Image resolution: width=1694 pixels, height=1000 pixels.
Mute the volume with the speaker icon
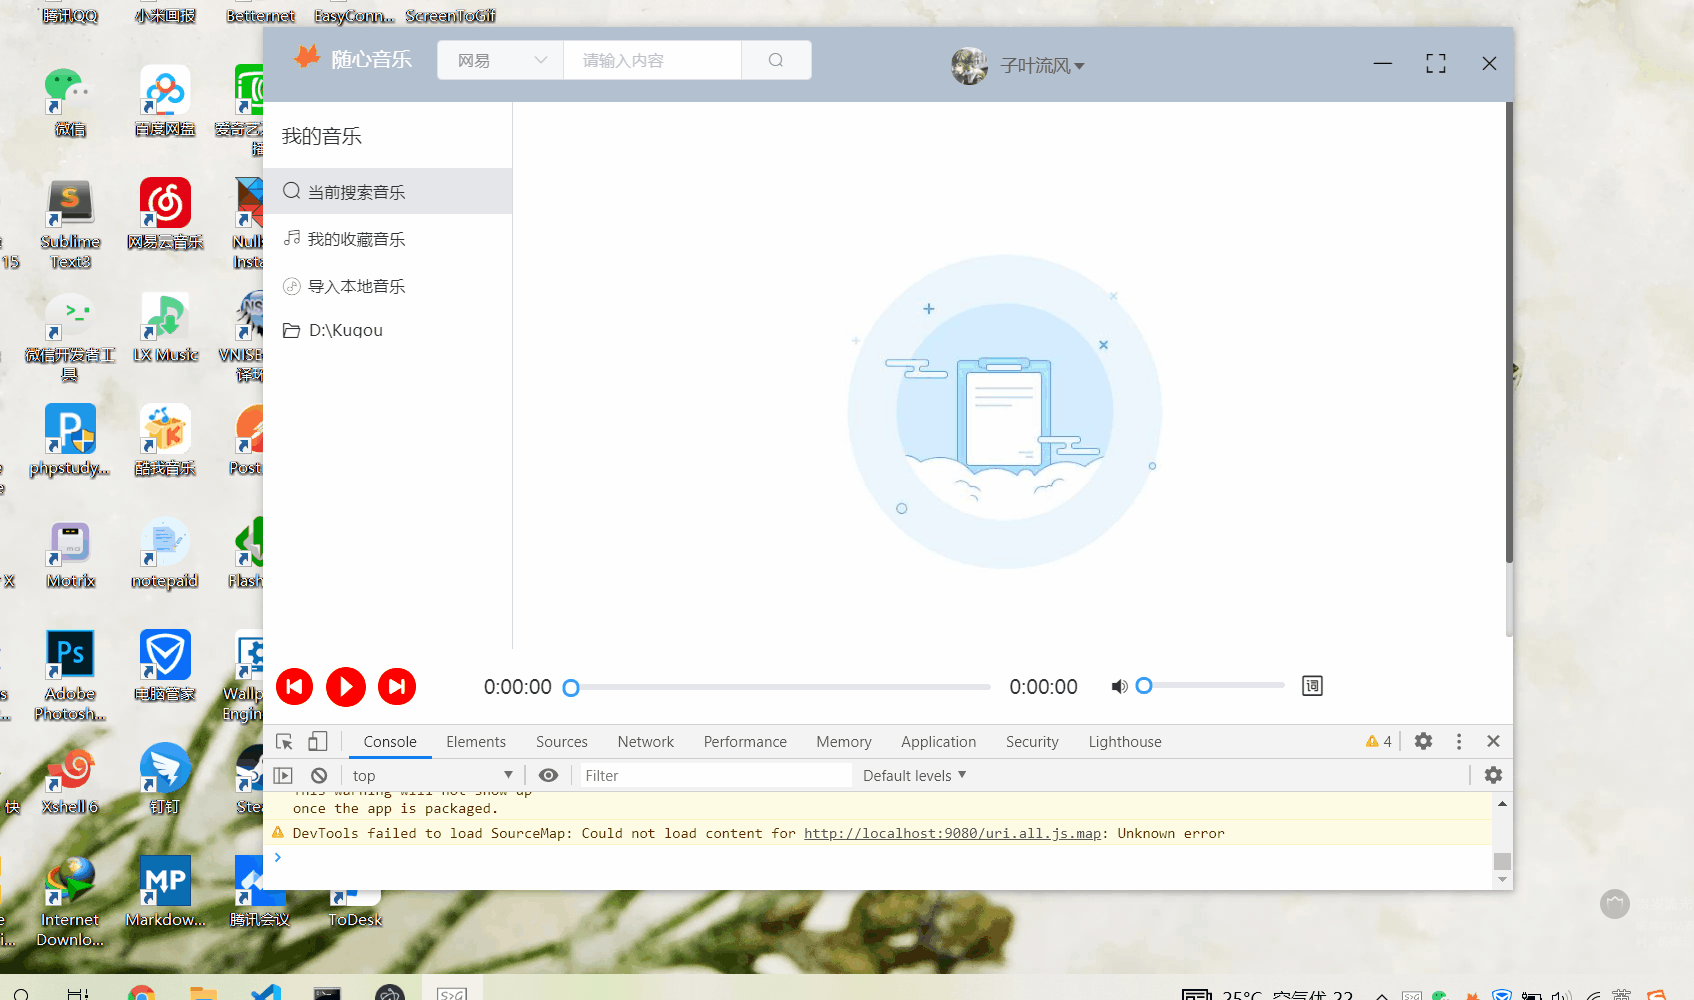pos(1119,686)
